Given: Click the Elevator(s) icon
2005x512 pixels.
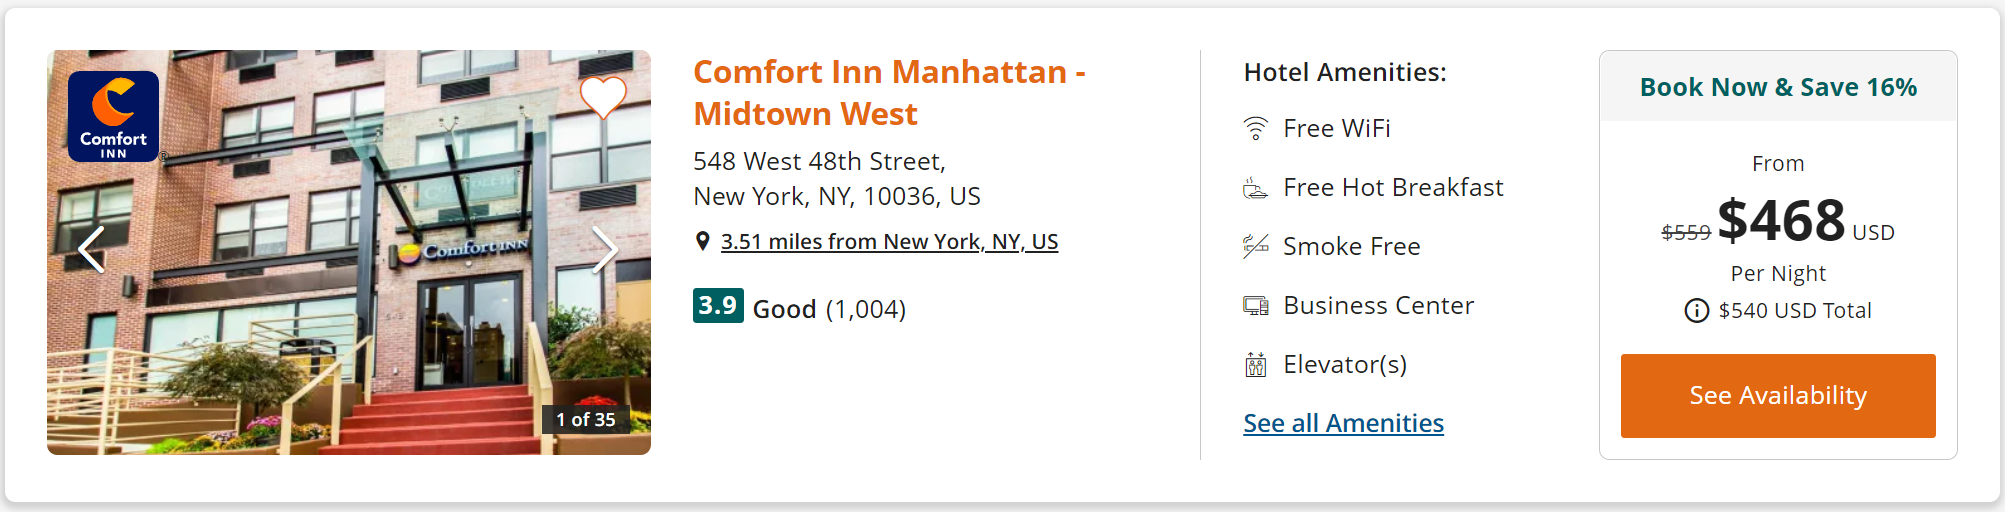Looking at the screenshot, I should pos(1255,365).
